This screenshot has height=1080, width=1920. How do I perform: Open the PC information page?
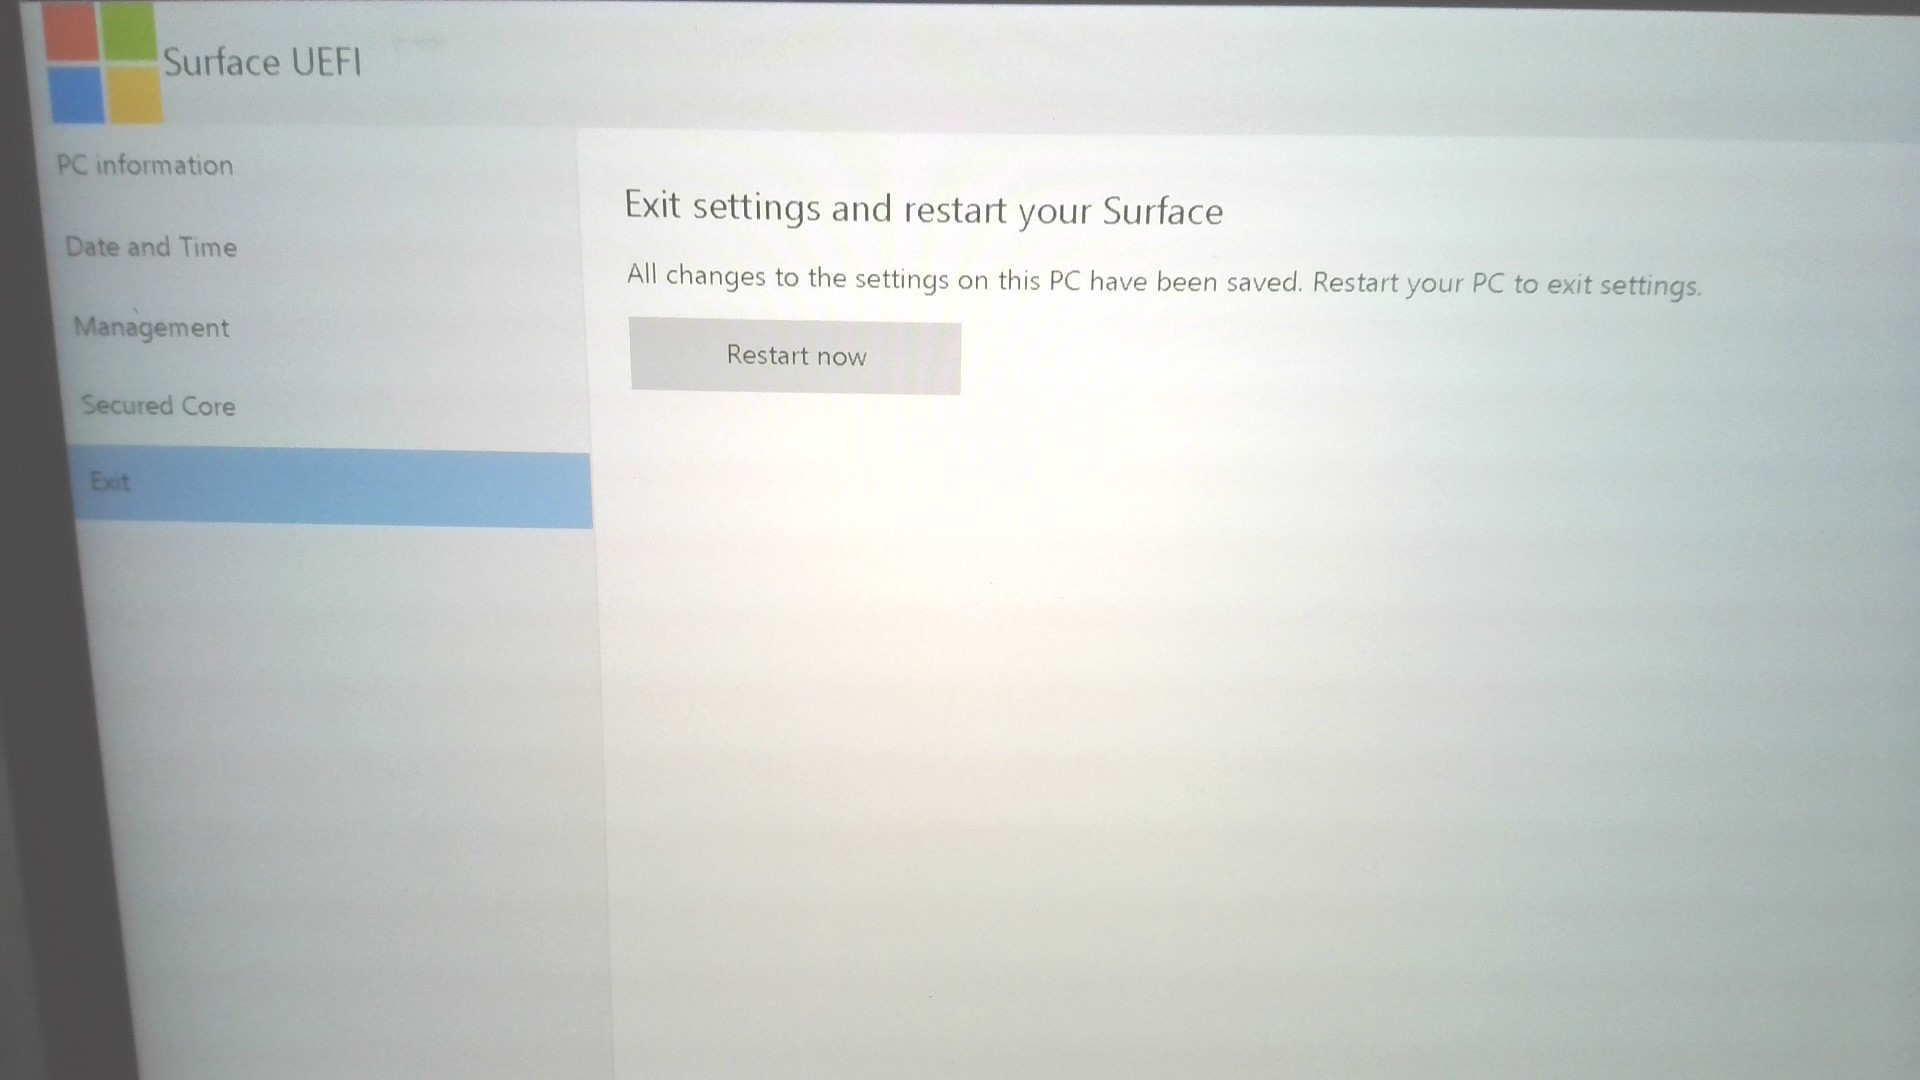click(x=145, y=165)
